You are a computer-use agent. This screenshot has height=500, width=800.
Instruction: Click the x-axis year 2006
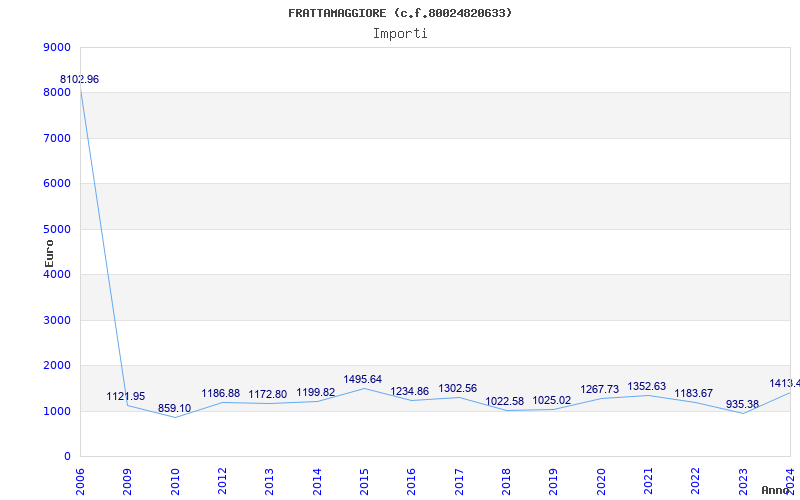point(80,482)
